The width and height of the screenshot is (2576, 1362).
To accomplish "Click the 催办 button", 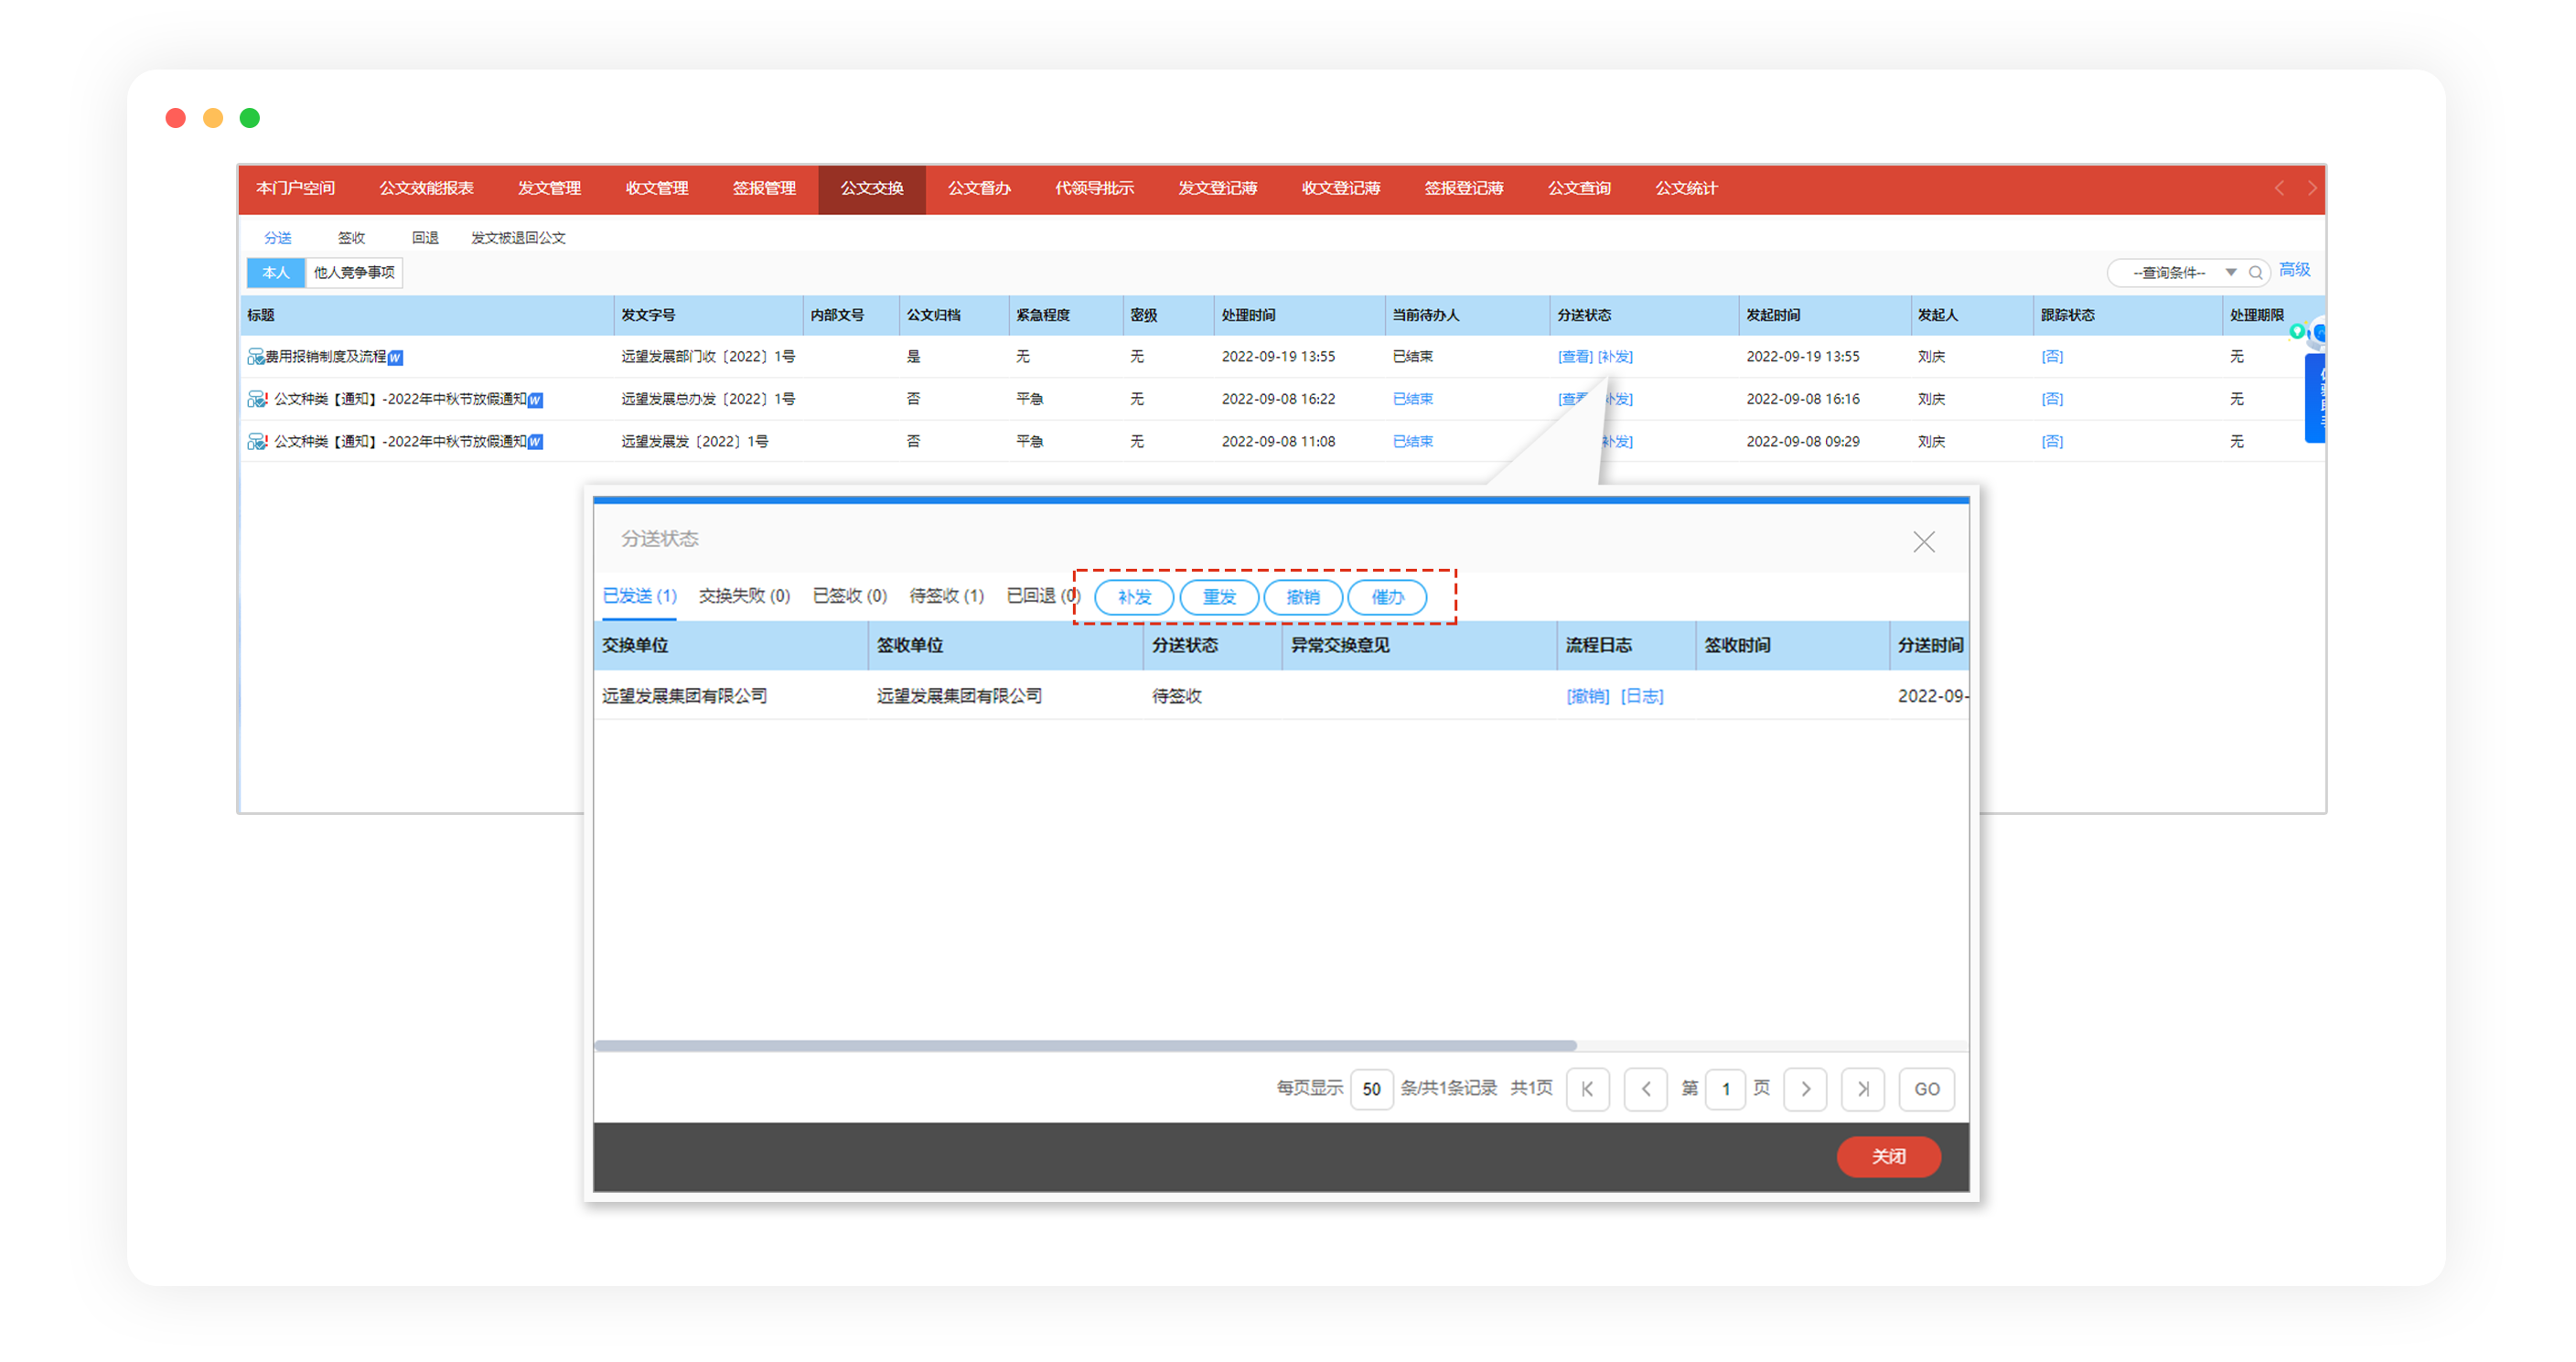I will tap(1386, 597).
